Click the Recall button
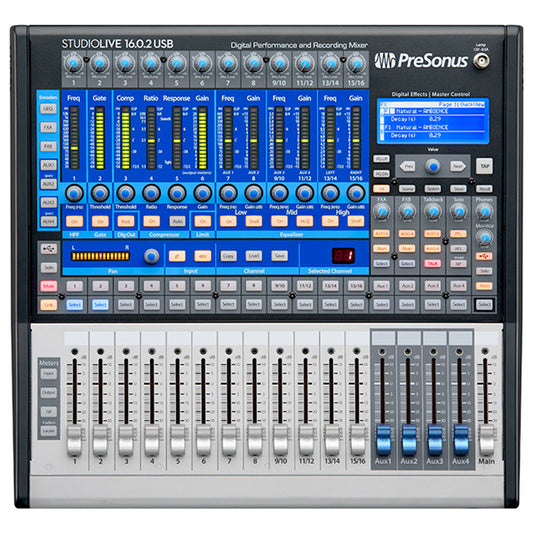The width and height of the screenshot is (533, 533). (x=484, y=188)
